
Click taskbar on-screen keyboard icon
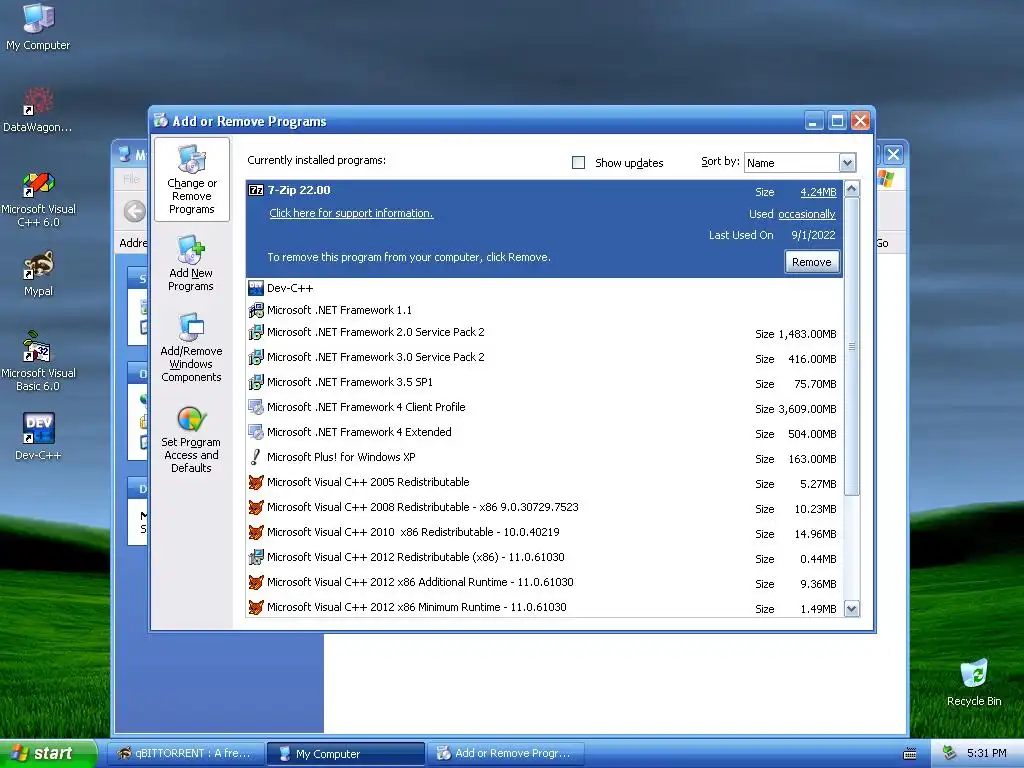tap(910, 754)
